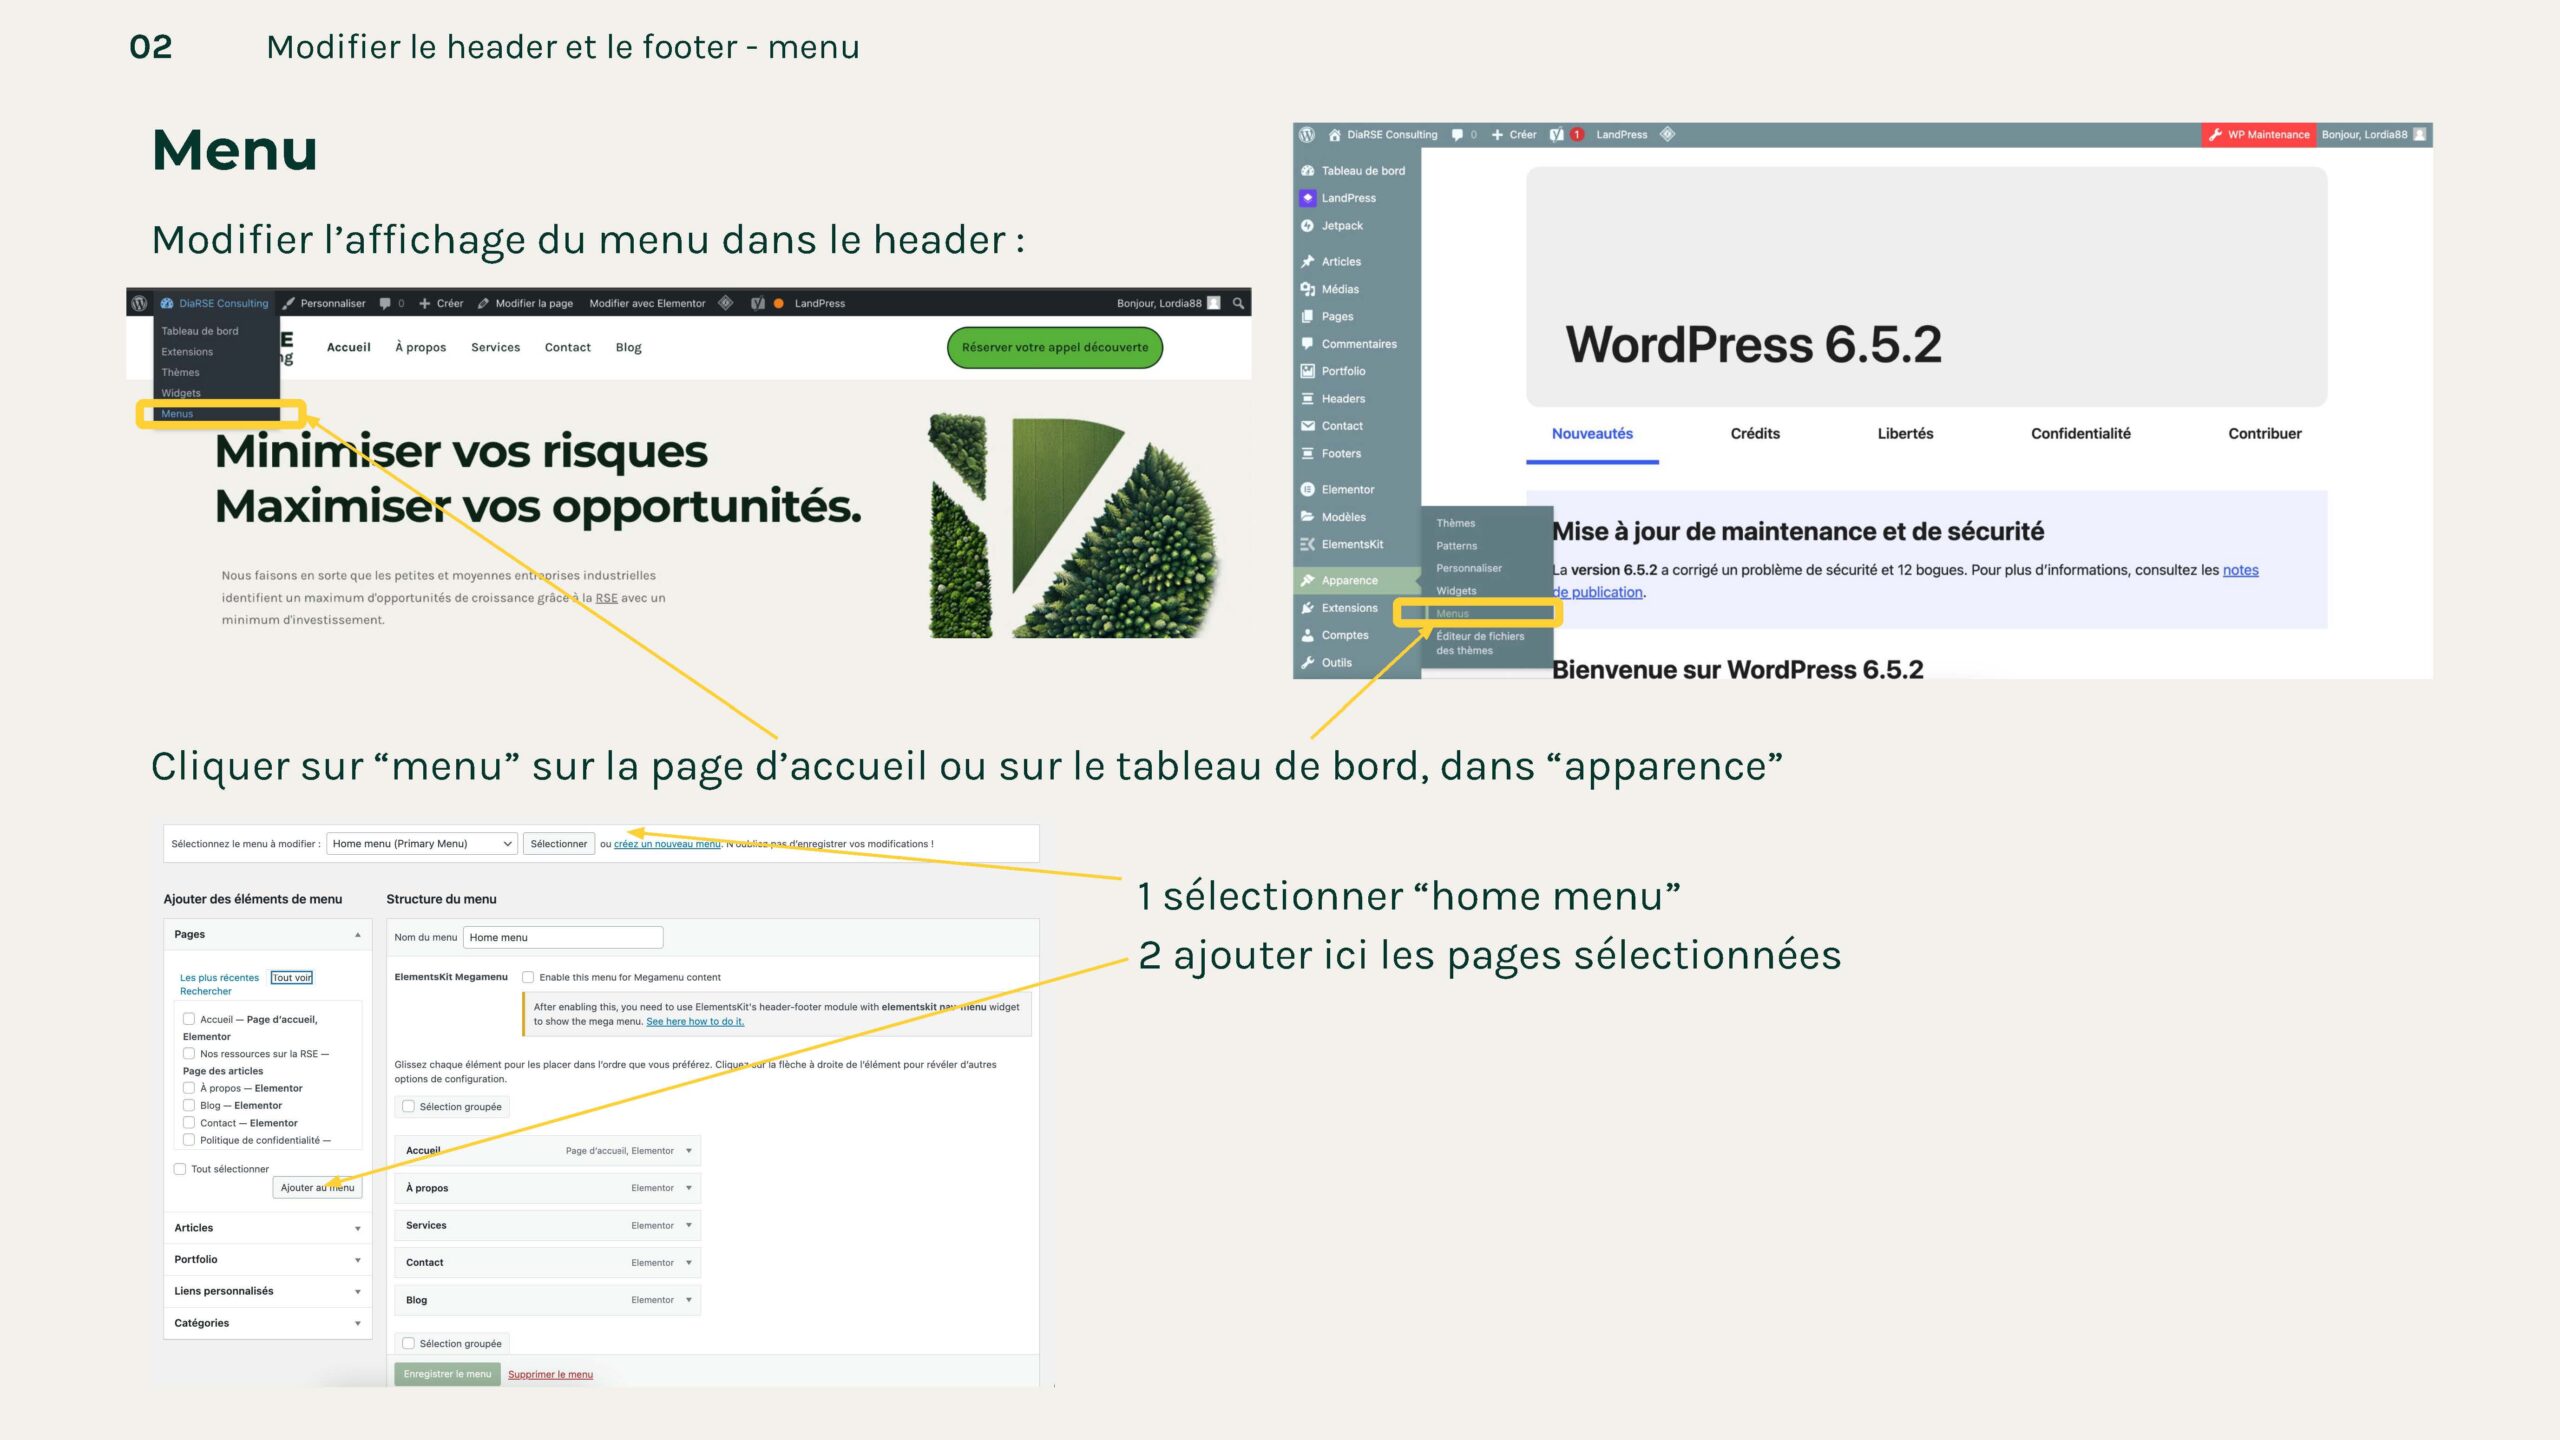2560x1440 pixels.
Task: Click the Extensions plug icon in the dashboard sidebar
Action: (x=1307, y=608)
